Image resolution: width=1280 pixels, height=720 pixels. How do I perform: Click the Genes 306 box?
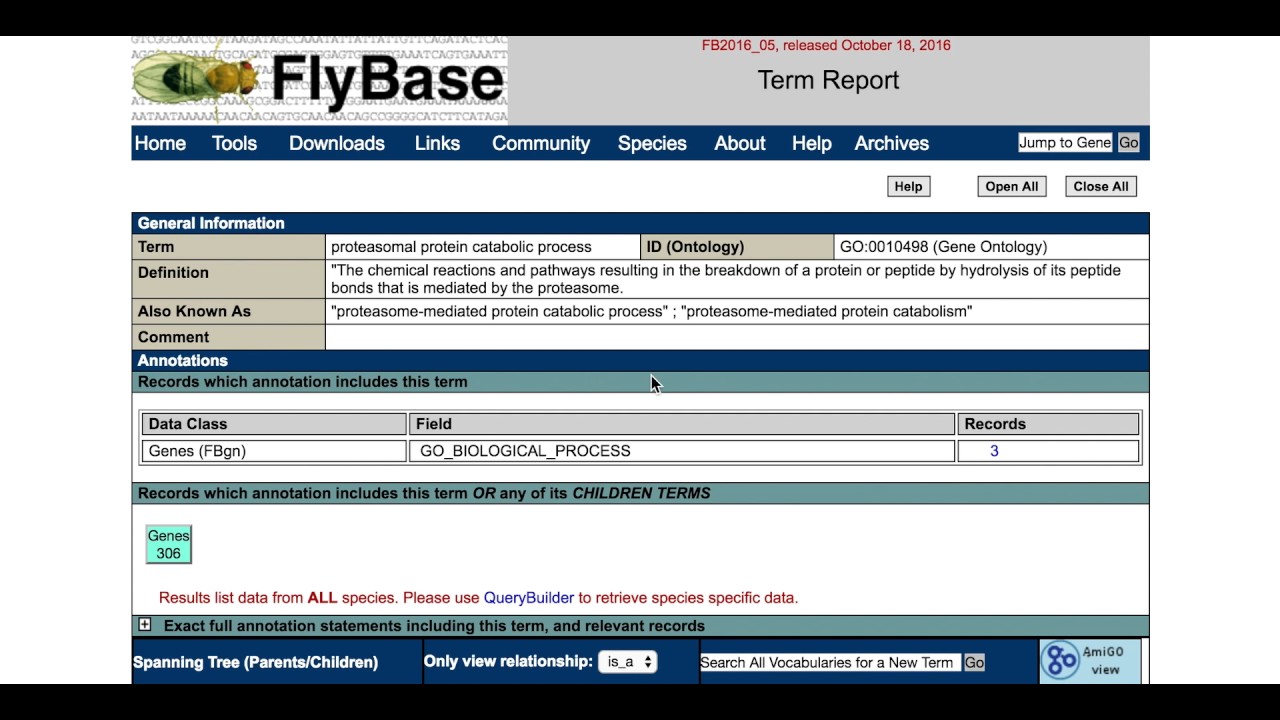(169, 545)
